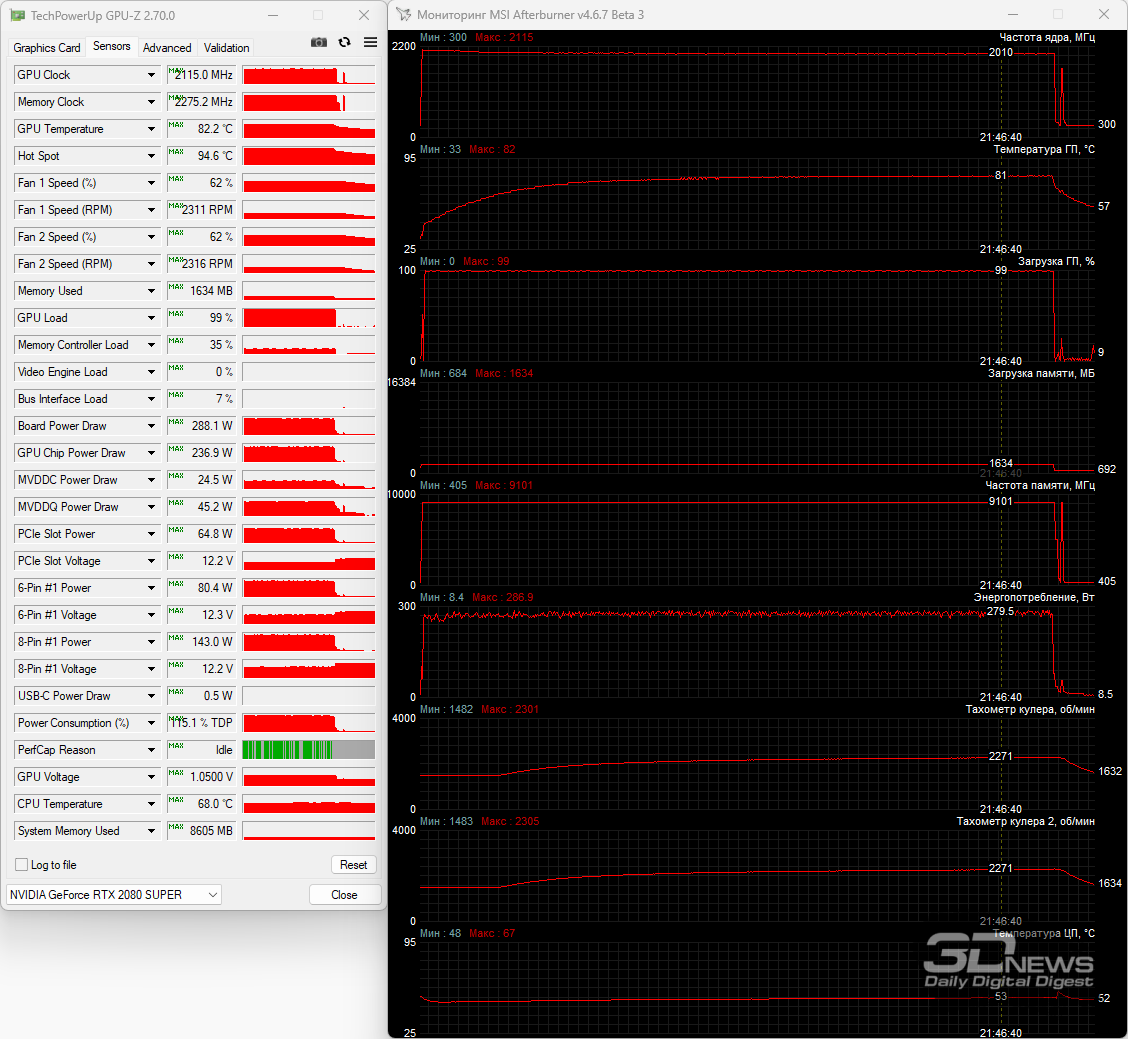Go to the Validation tab
This screenshot has height=1039, width=1128.
[227, 47]
